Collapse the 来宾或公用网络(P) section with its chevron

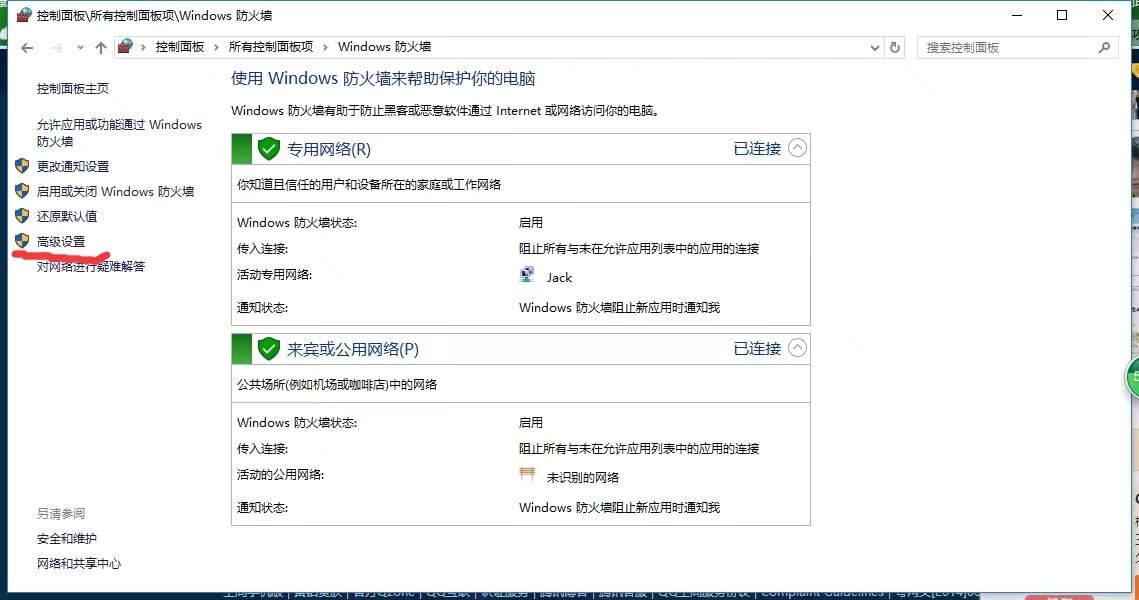click(798, 348)
